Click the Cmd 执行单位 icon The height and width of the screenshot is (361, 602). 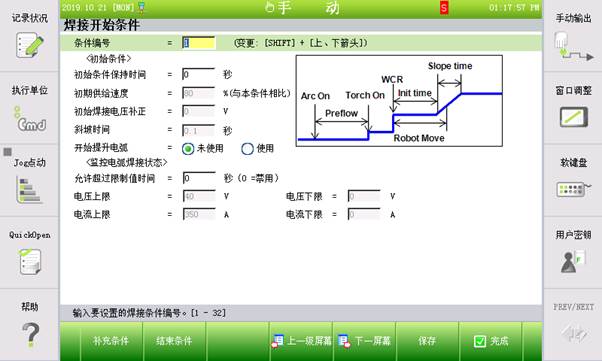click(x=30, y=119)
